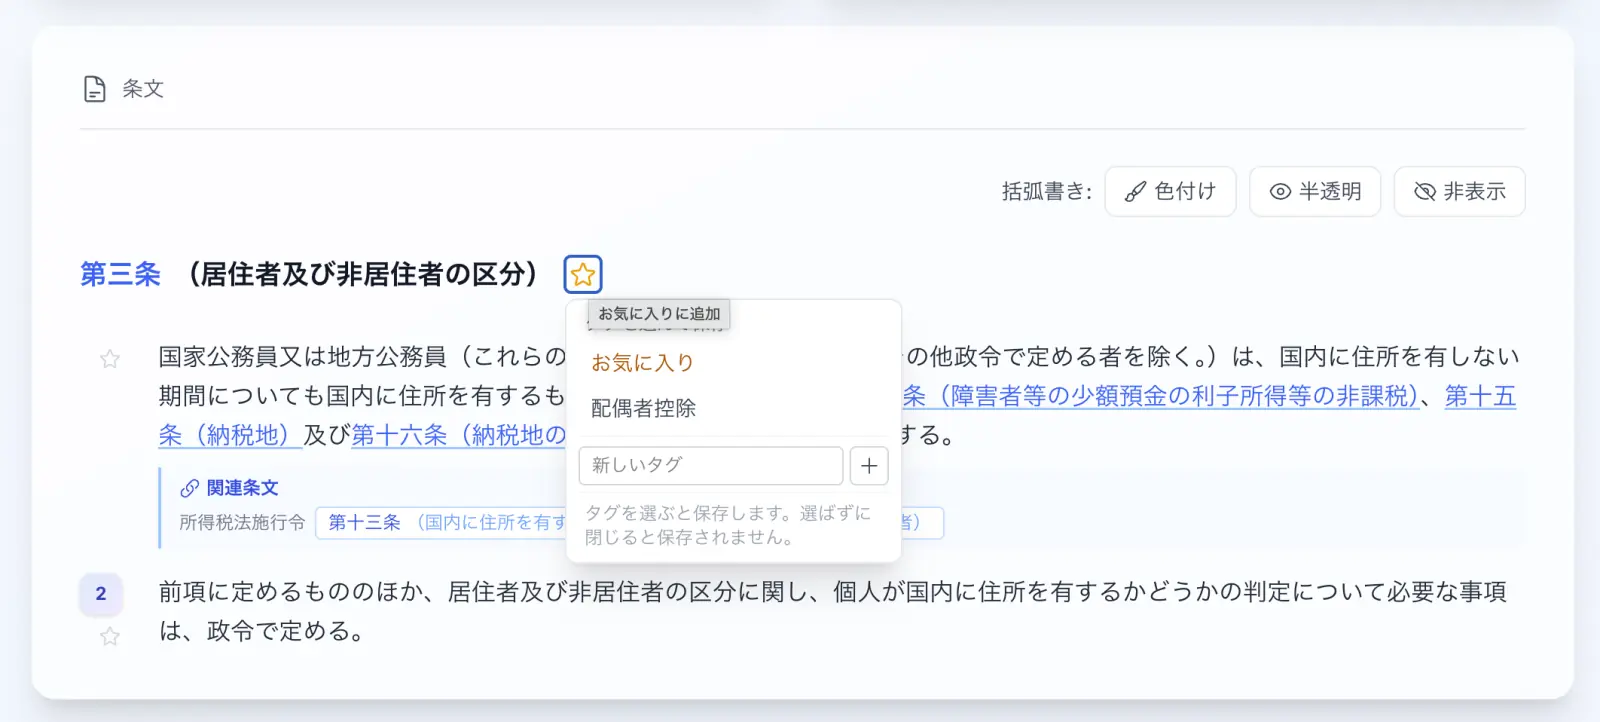The height and width of the screenshot is (722, 1600).
Task: Click the paragraph number 2 badge
Action: point(101,593)
